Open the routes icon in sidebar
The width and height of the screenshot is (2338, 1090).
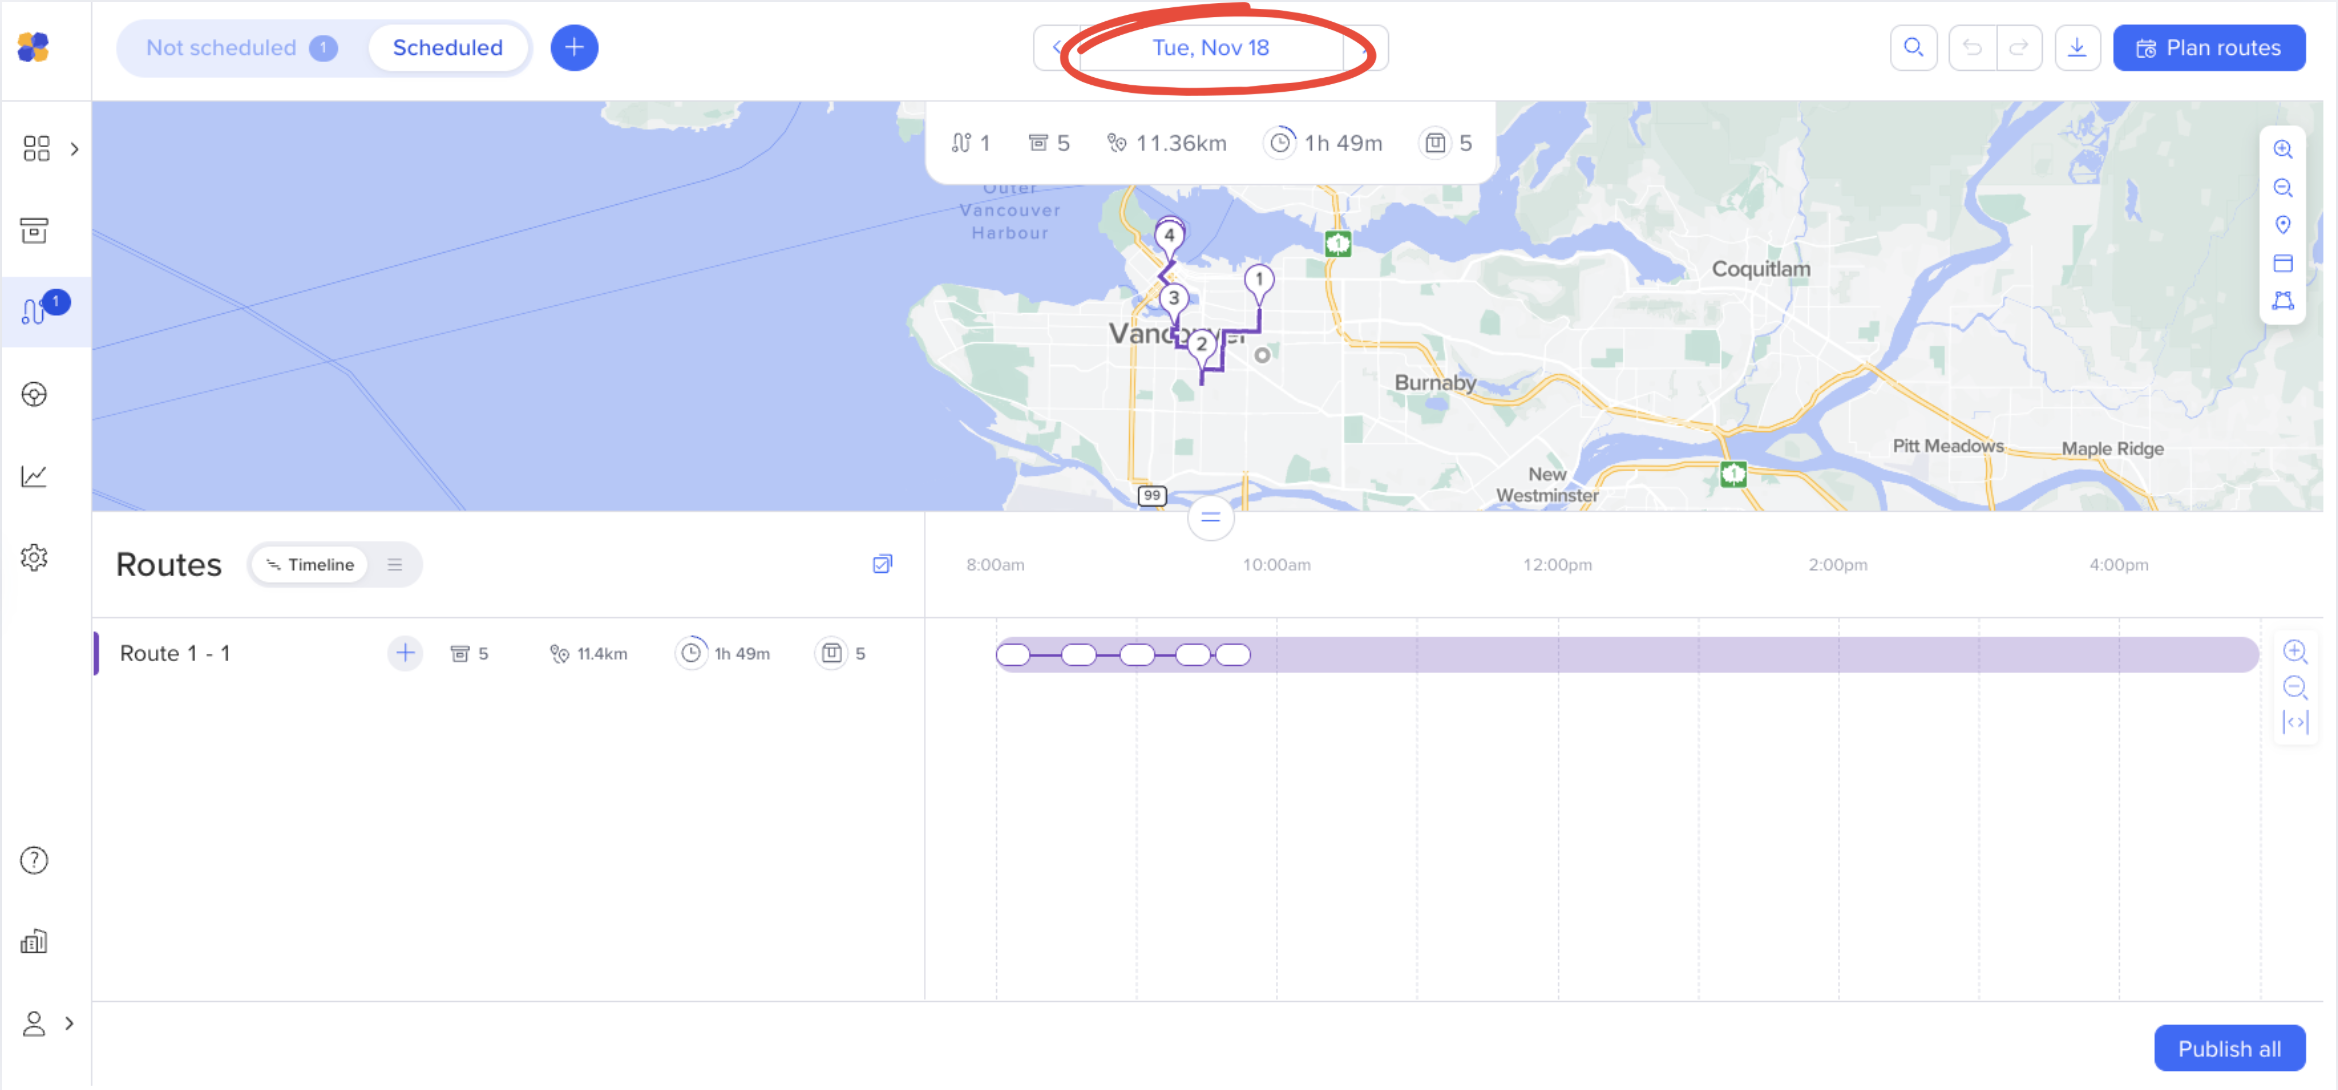[x=34, y=312]
